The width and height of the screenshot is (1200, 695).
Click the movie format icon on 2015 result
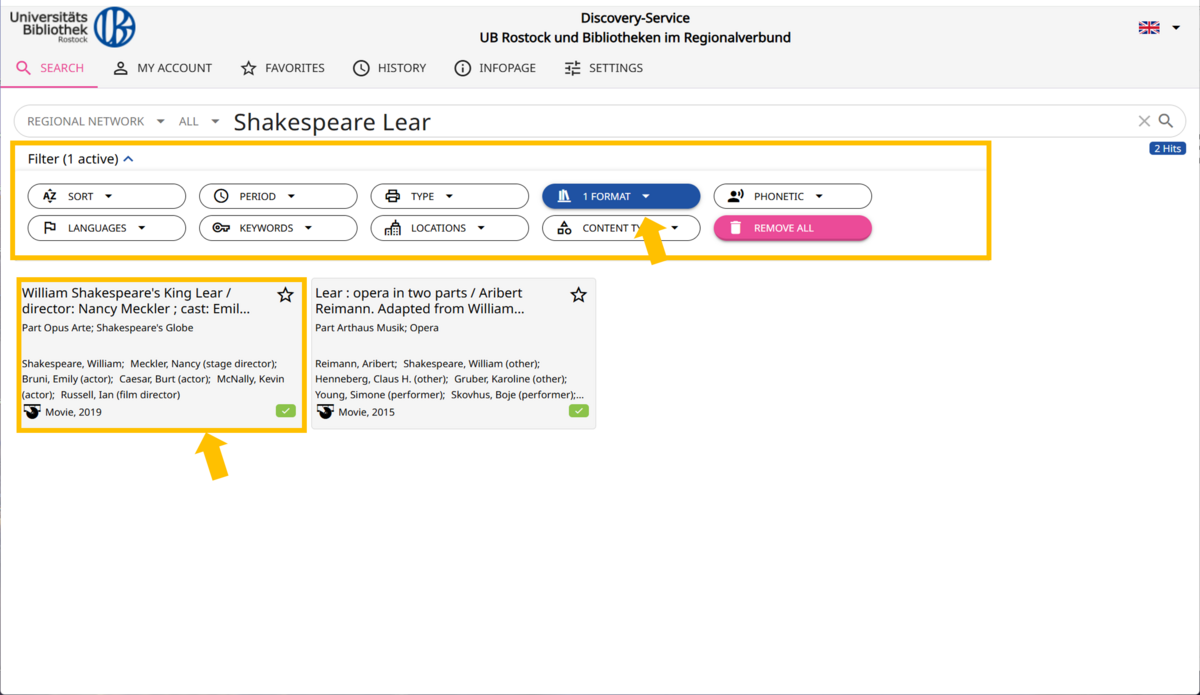coord(325,411)
